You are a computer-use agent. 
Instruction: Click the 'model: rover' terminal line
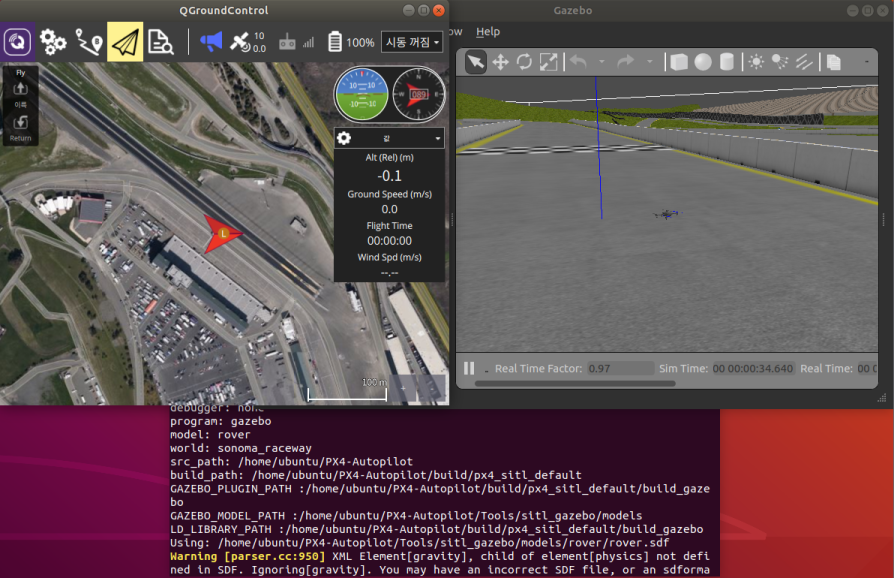[210, 434]
